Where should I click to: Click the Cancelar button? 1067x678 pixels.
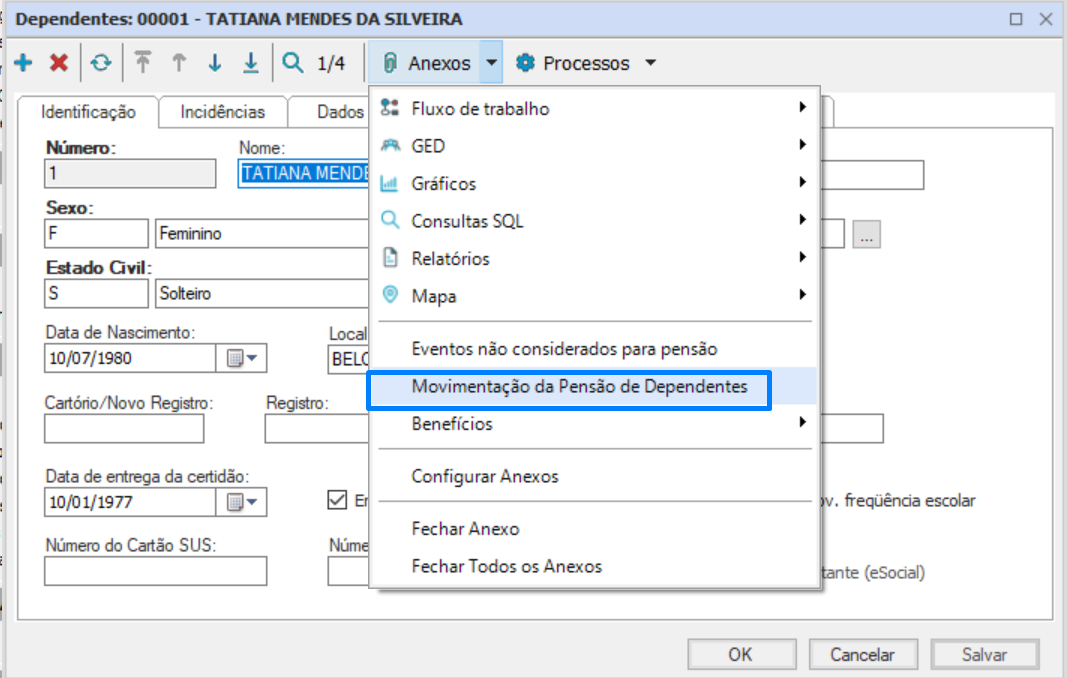click(862, 654)
